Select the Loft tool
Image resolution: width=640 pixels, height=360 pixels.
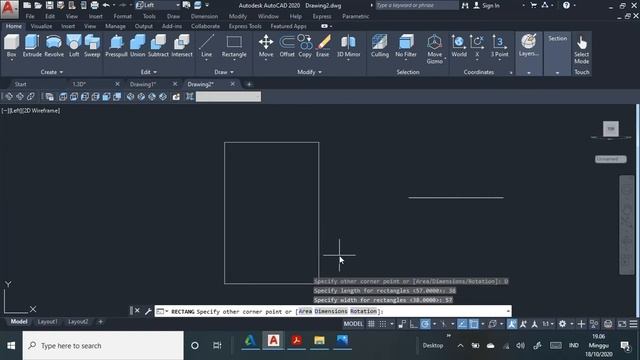point(74,46)
